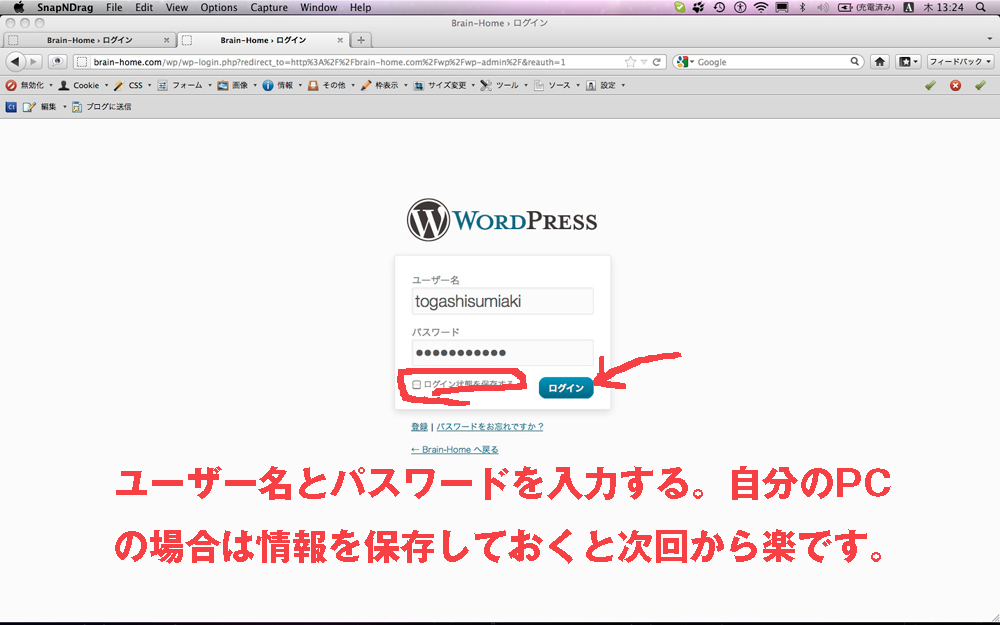The image size is (1000, 625).
Task: Click the browser address bar URL
Action: (x=329, y=62)
